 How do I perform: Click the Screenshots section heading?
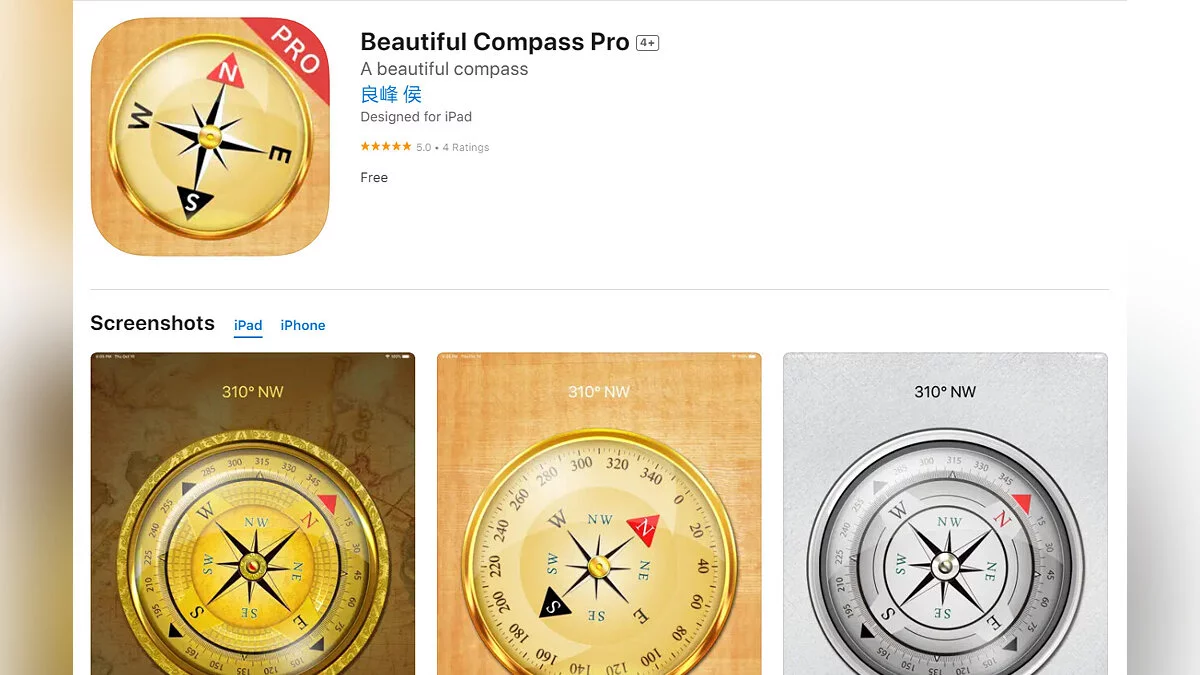coord(152,323)
